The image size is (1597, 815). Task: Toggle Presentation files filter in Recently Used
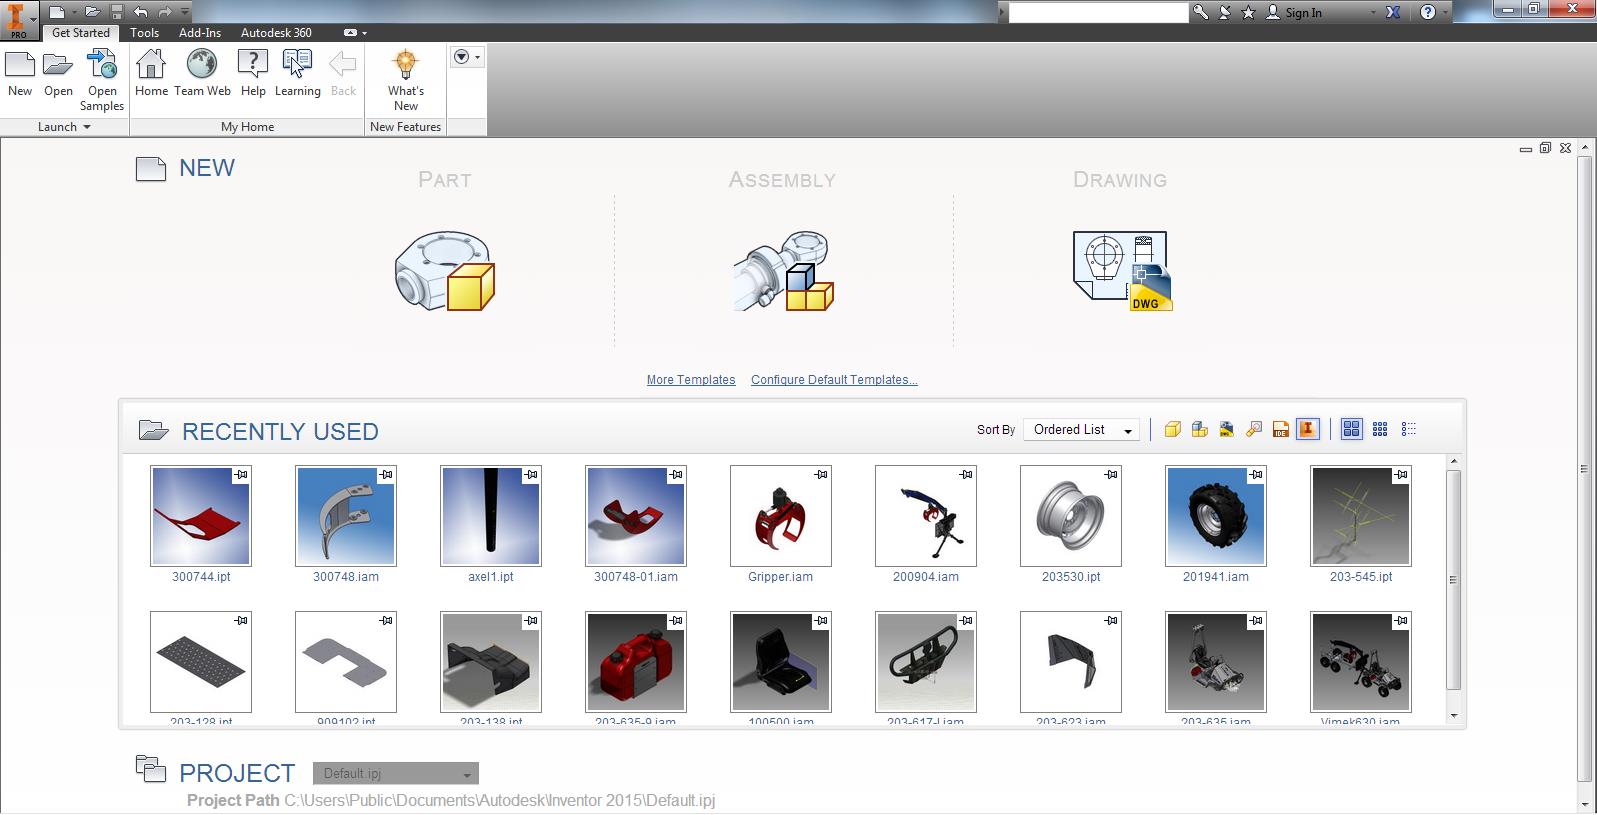click(x=1253, y=429)
